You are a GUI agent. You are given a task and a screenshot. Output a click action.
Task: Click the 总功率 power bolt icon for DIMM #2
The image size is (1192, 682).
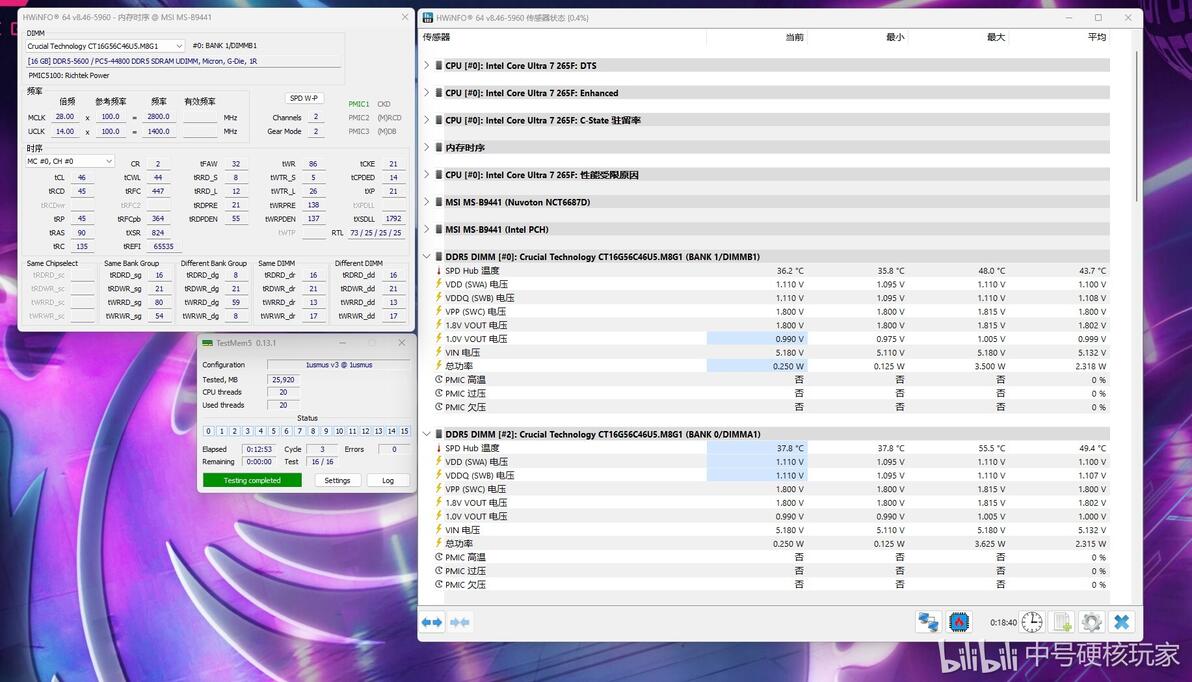pyautogui.click(x=439, y=544)
